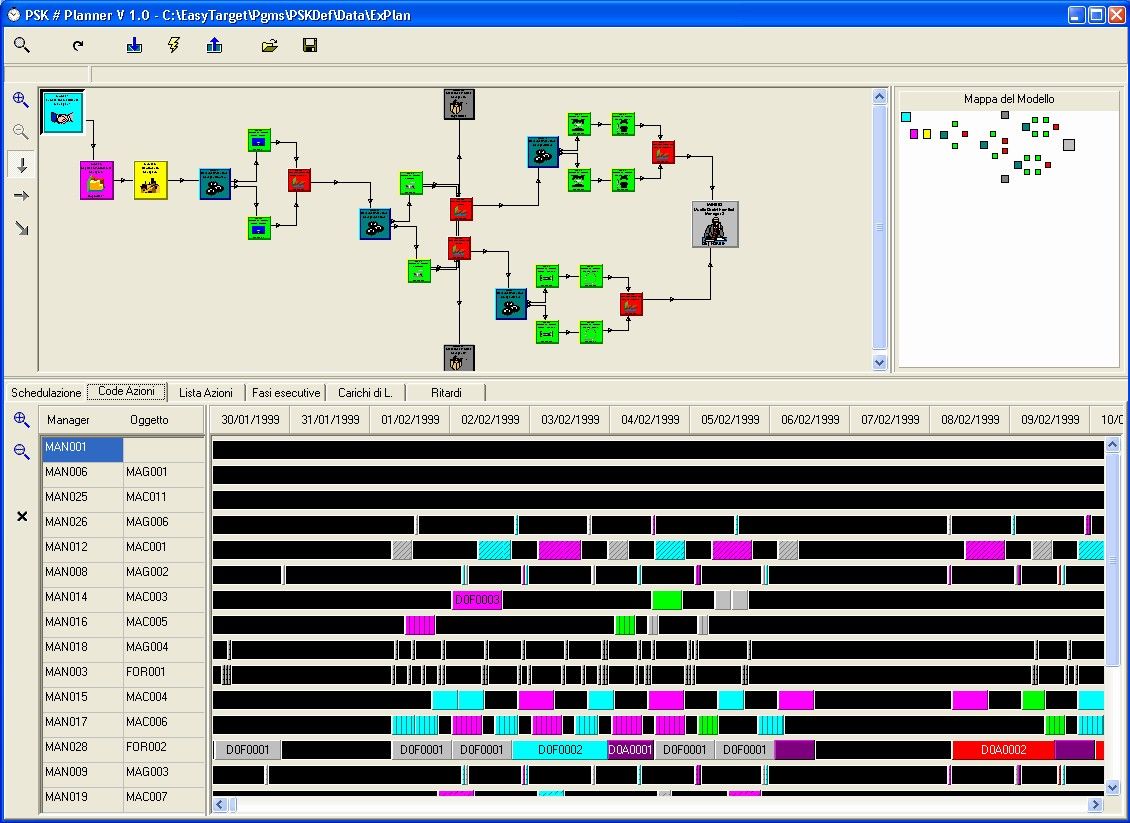Select the MAN006 manager cell
This screenshot has height=823, width=1130.
click(x=82, y=472)
